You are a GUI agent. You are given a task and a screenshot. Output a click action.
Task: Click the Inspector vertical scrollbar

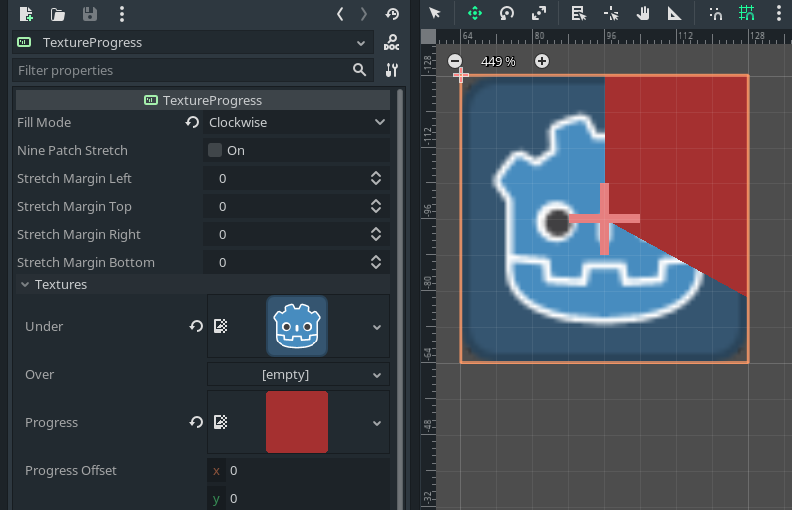click(400, 298)
